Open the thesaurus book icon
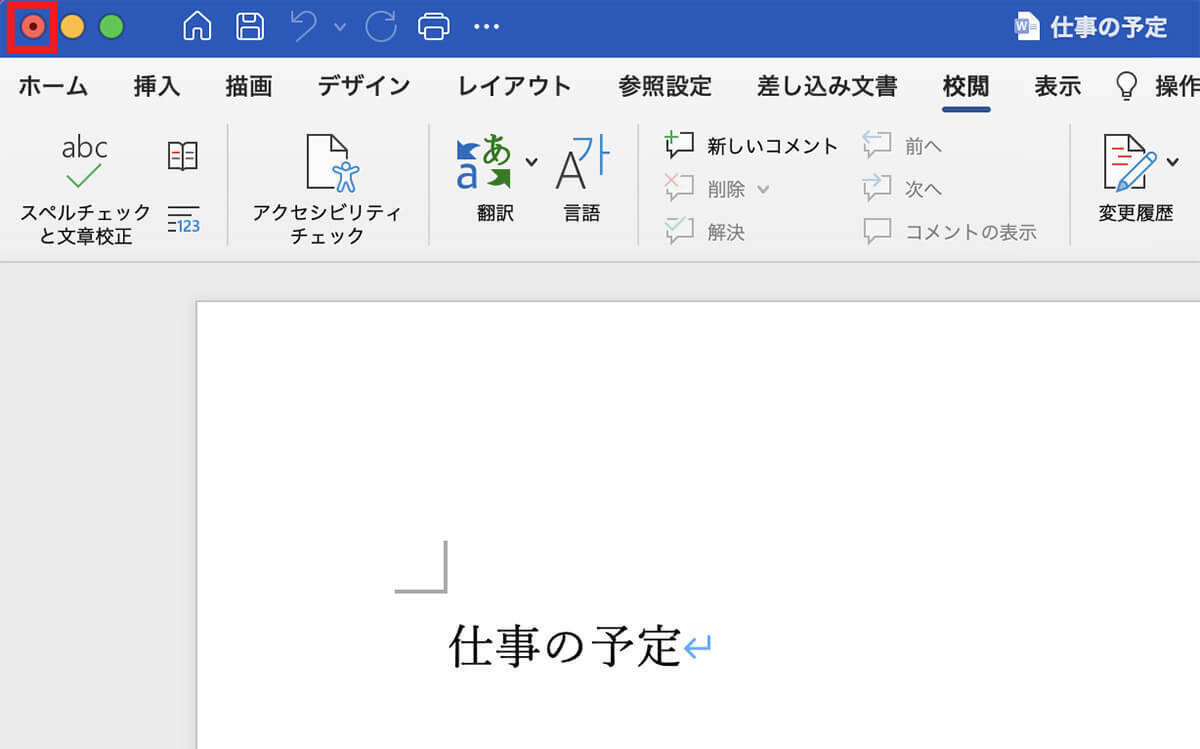Screen dimensions: 1200x749 (183, 155)
